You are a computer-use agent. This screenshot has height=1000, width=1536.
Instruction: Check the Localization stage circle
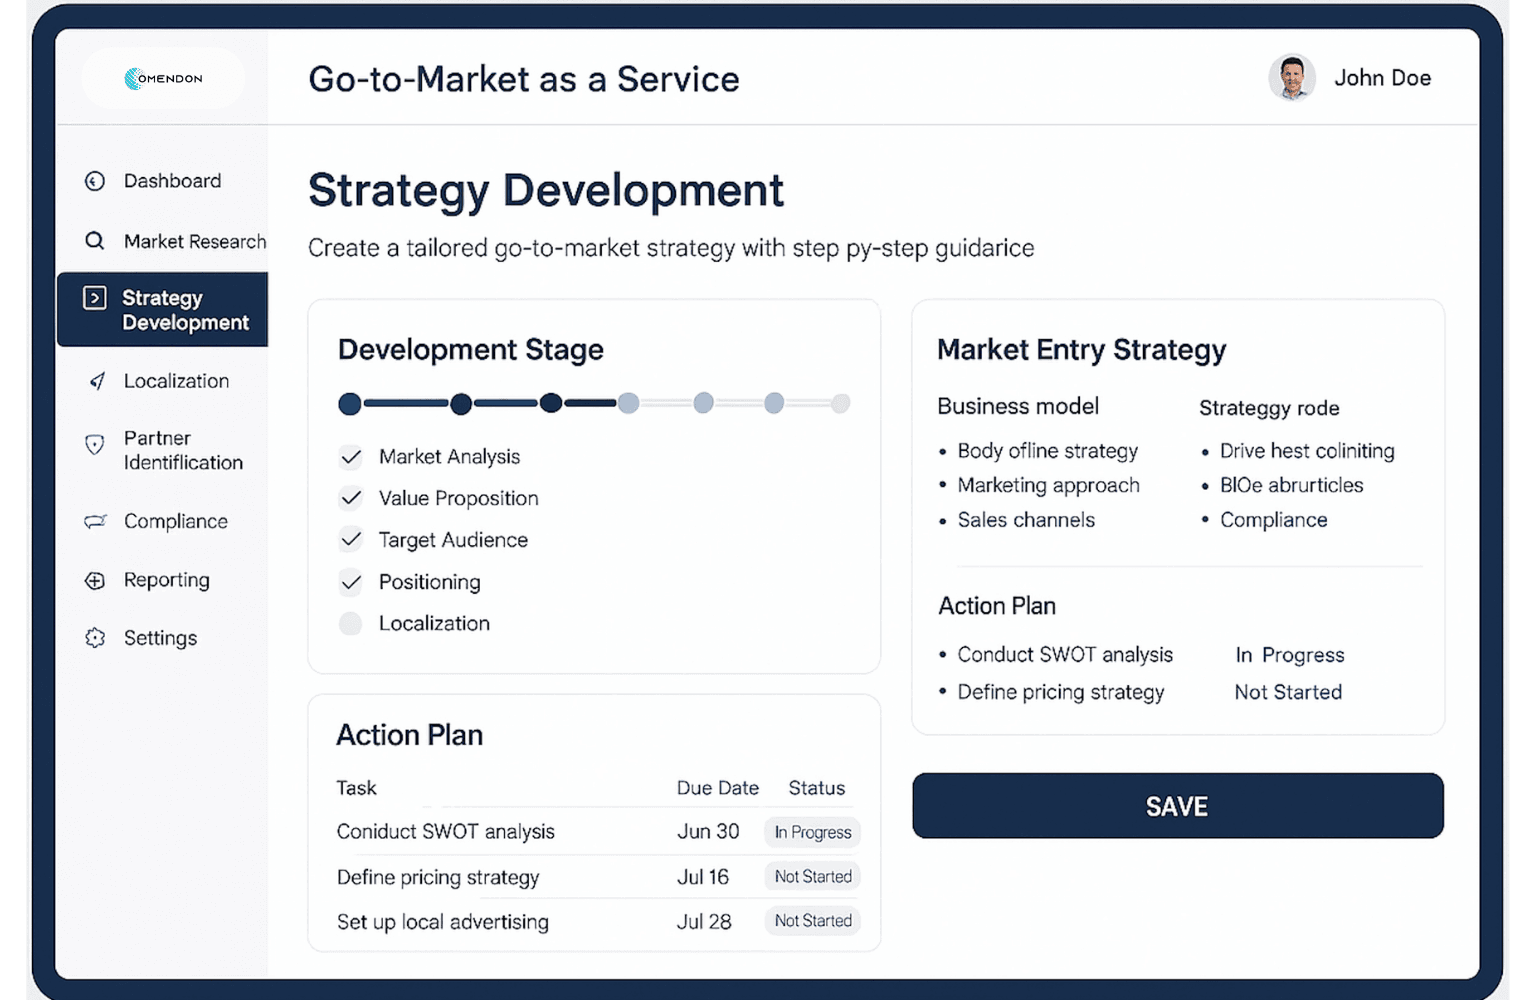(x=351, y=623)
